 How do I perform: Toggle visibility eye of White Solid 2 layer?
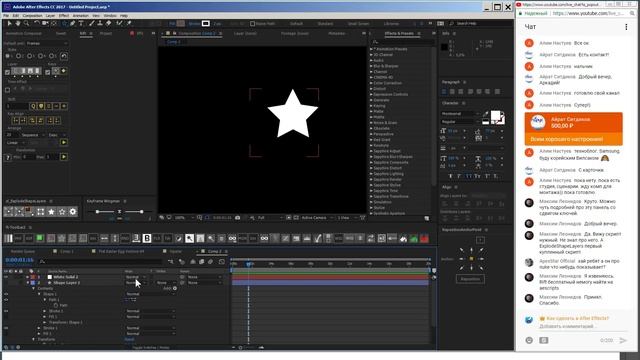(6, 277)
